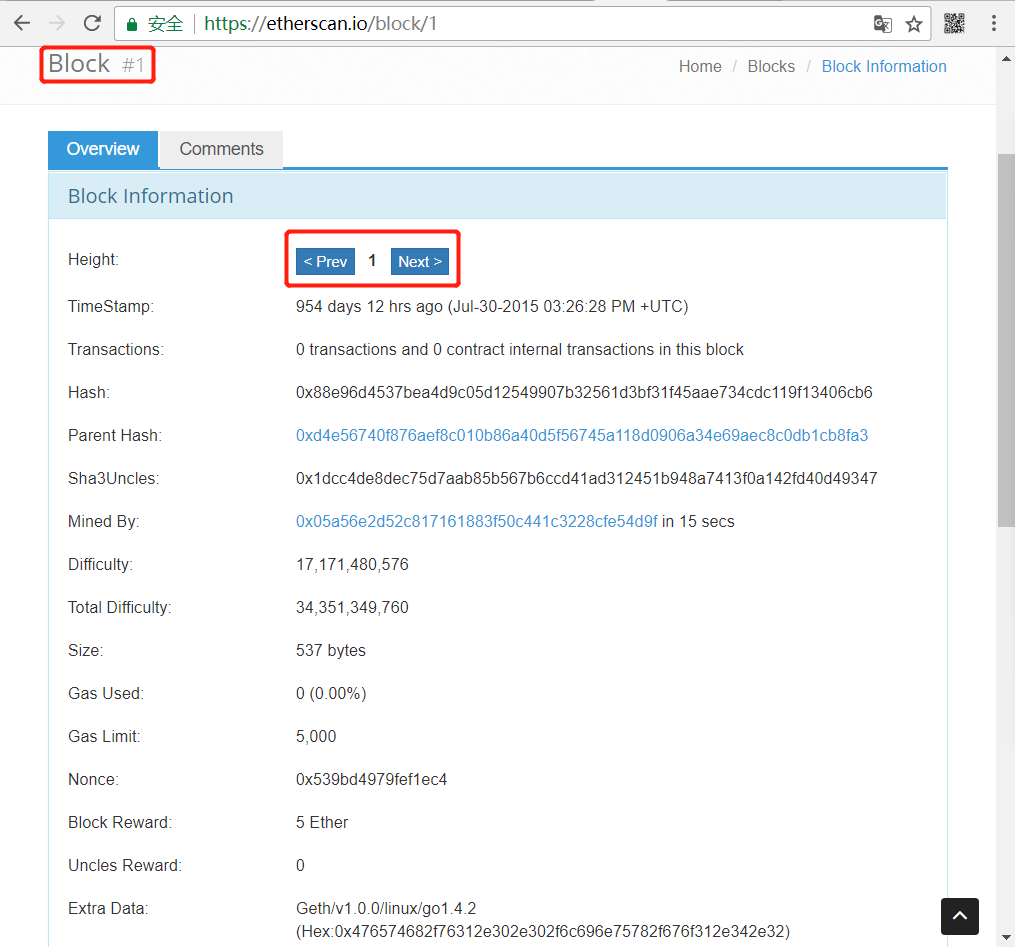Screen dimensions: 1015x947
Task: Click the Nonce value 0x539bd4979fef1ec4
Action: coord(372,780)
